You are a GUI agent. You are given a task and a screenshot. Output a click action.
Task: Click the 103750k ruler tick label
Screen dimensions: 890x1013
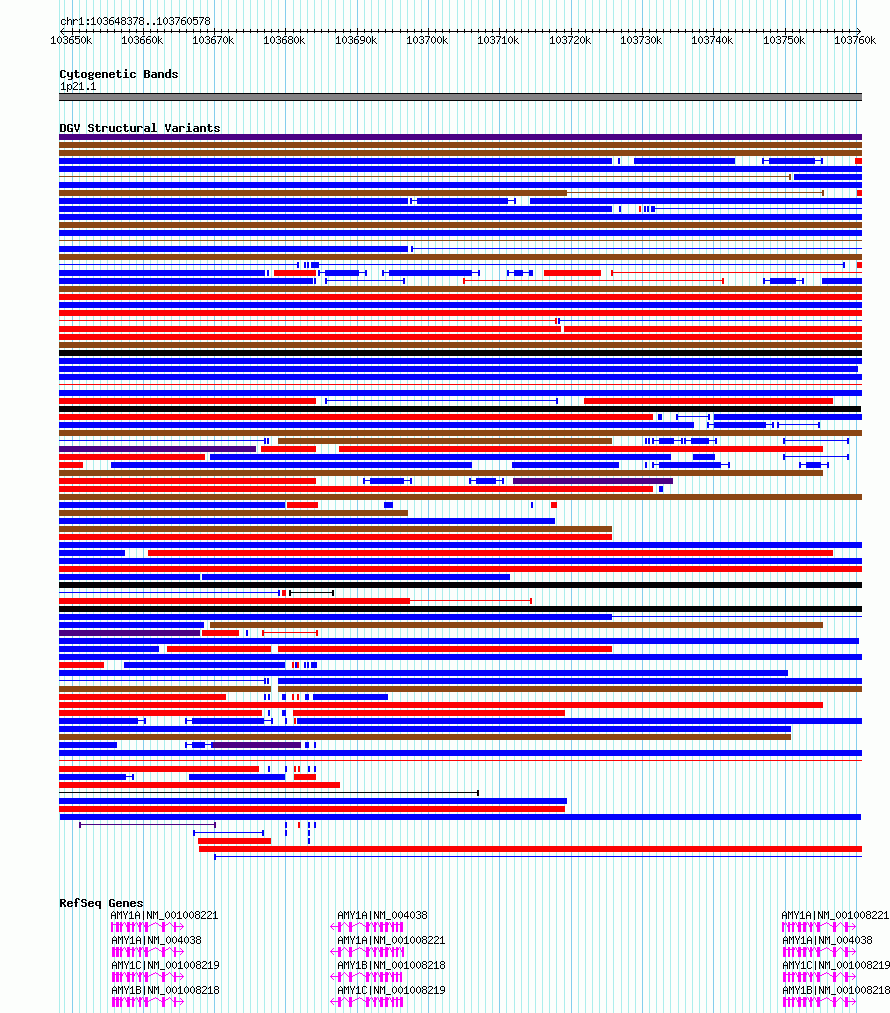(784, 40)
